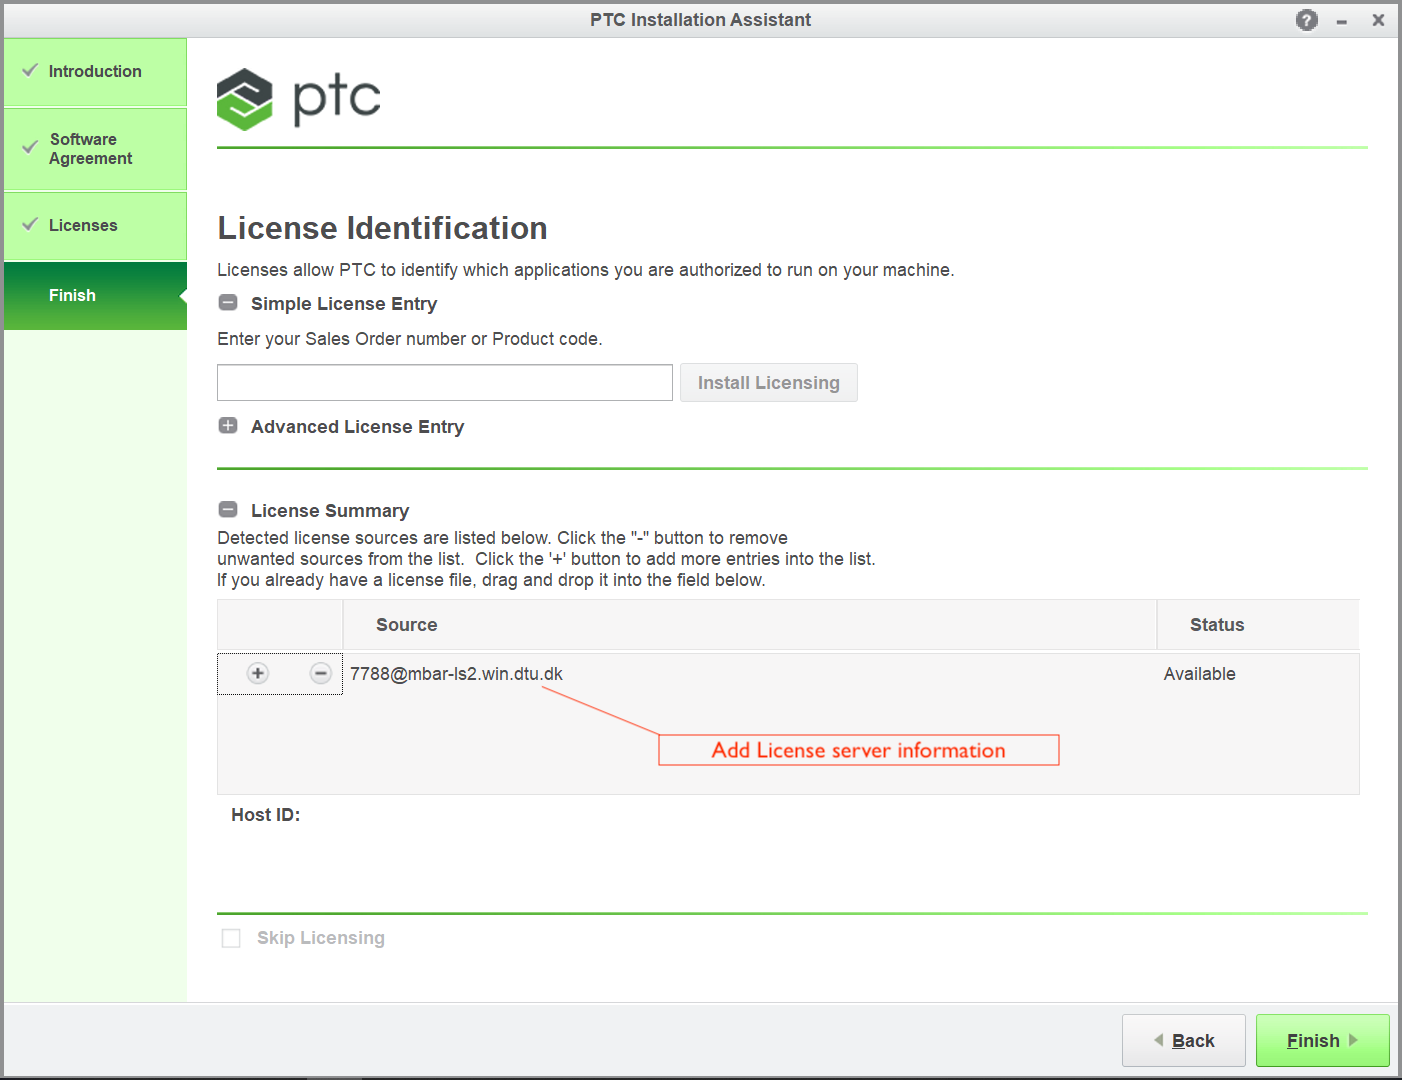Expand the Advanced License Entry section
Viewport: 1402px width, 1080px height.
pos(228,426)
